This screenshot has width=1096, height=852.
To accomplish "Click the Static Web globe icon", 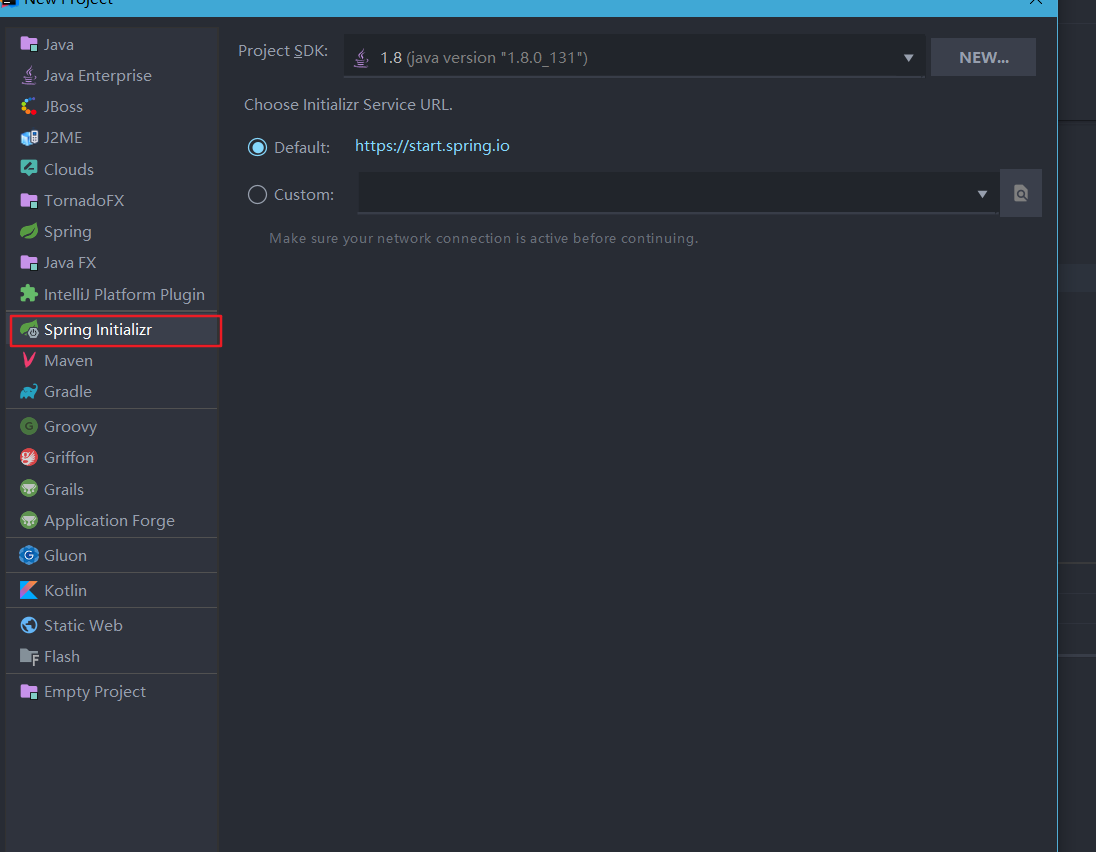I will coord(29,625).
